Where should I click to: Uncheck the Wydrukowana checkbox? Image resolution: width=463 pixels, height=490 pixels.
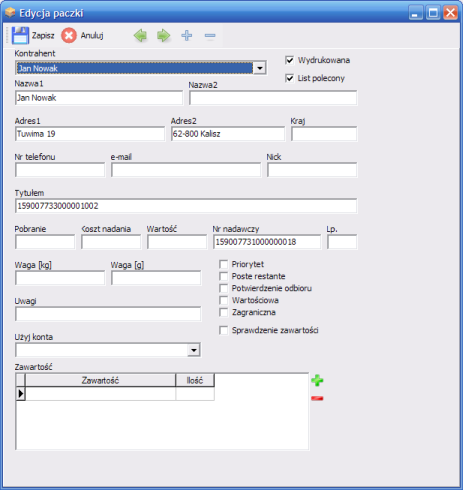[x=290, y=60]
